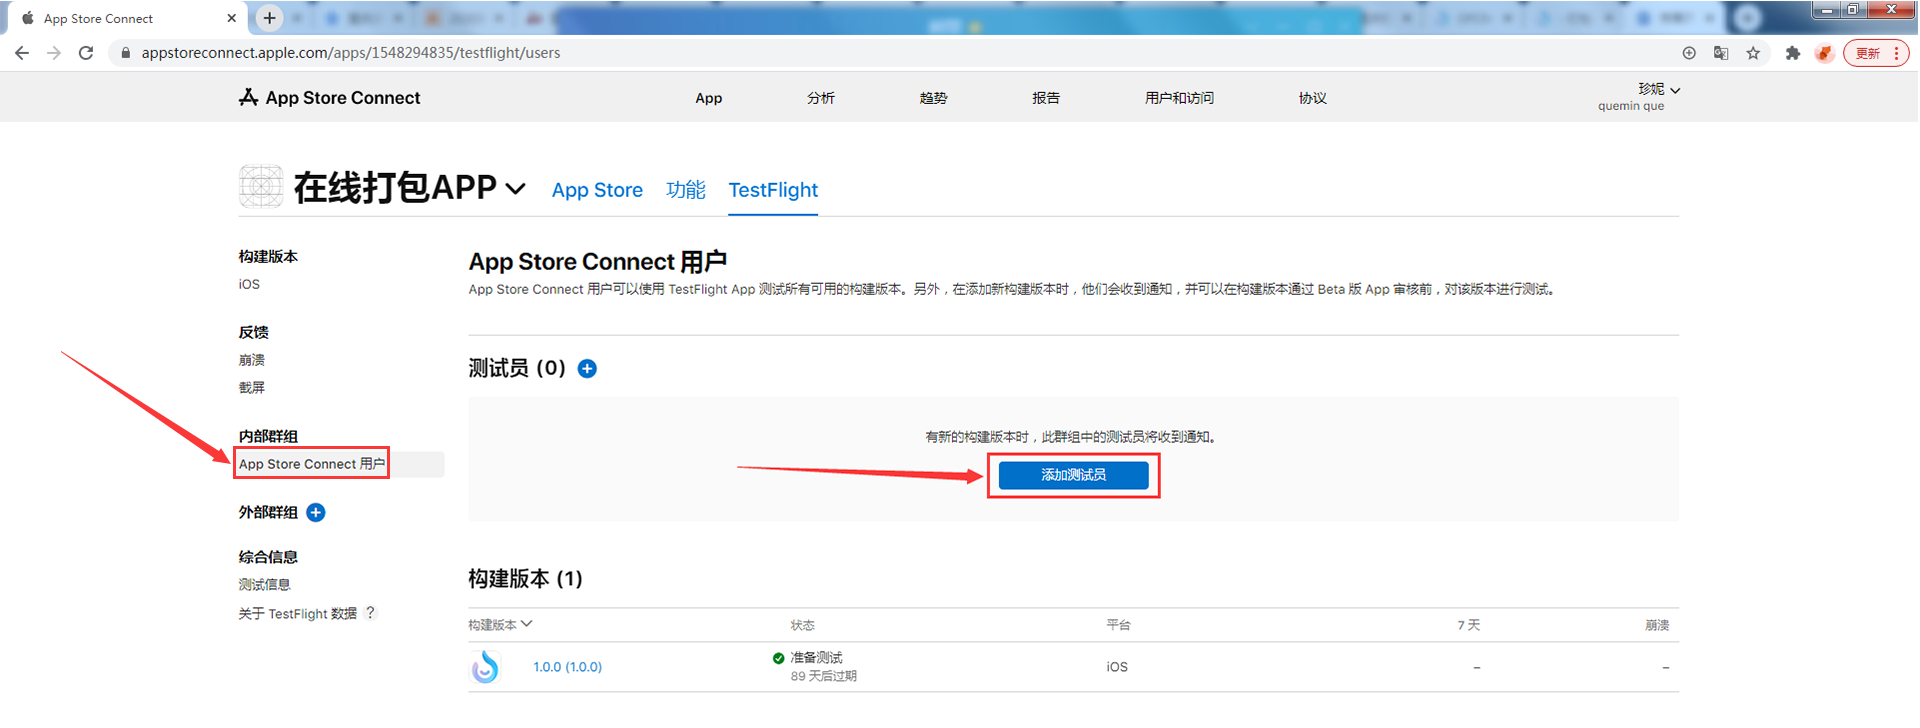Click the iOS platform cell
The width and height of the screenshot is (1920, 728).
pyautogui.click(x=1117, y=667)
